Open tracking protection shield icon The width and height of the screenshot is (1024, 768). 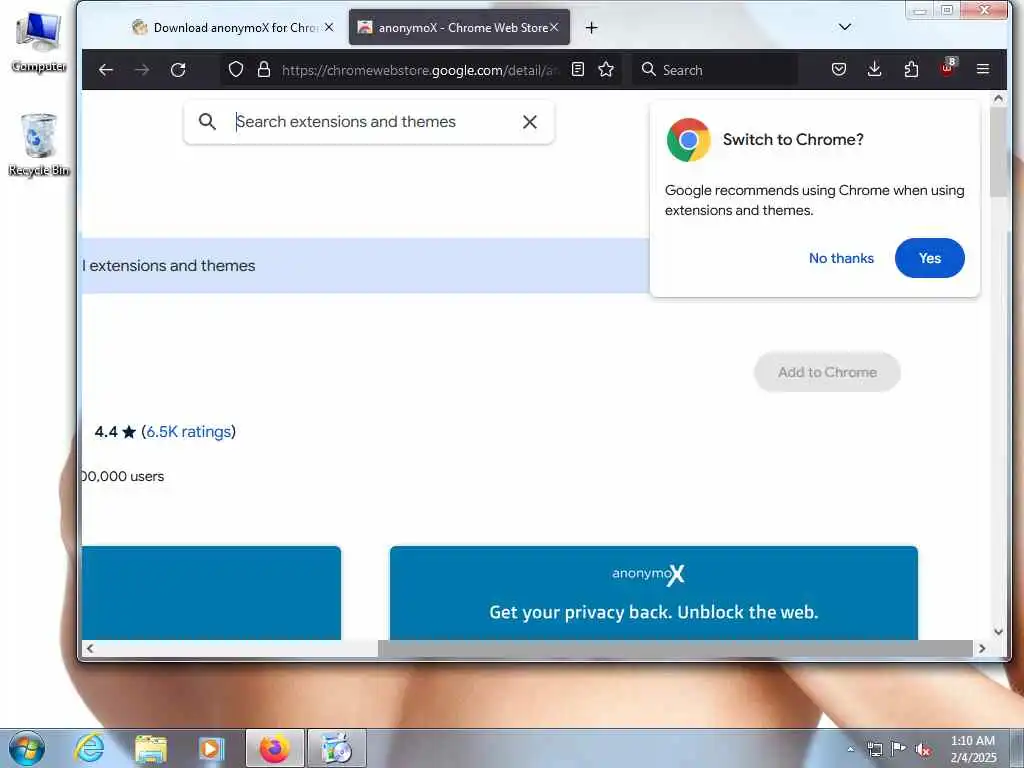[236, 69]
